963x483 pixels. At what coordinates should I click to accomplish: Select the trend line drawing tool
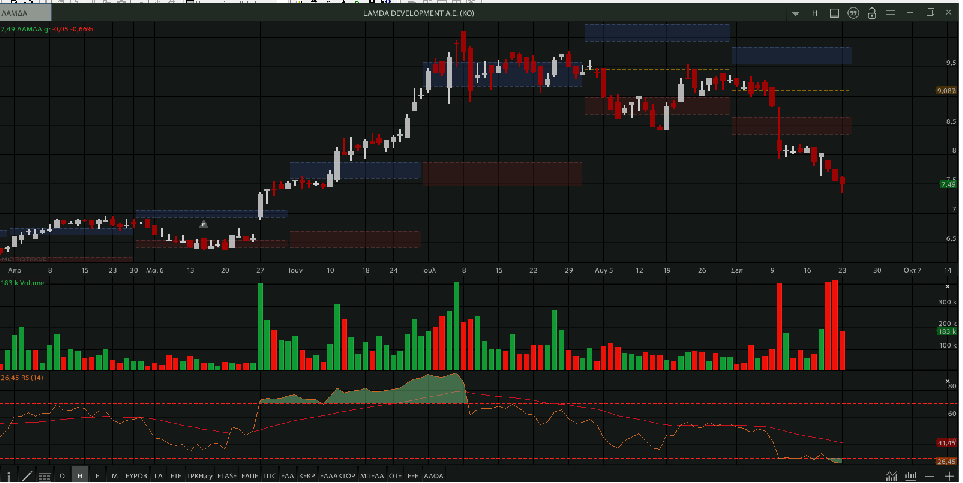click(x=27, y=476)
